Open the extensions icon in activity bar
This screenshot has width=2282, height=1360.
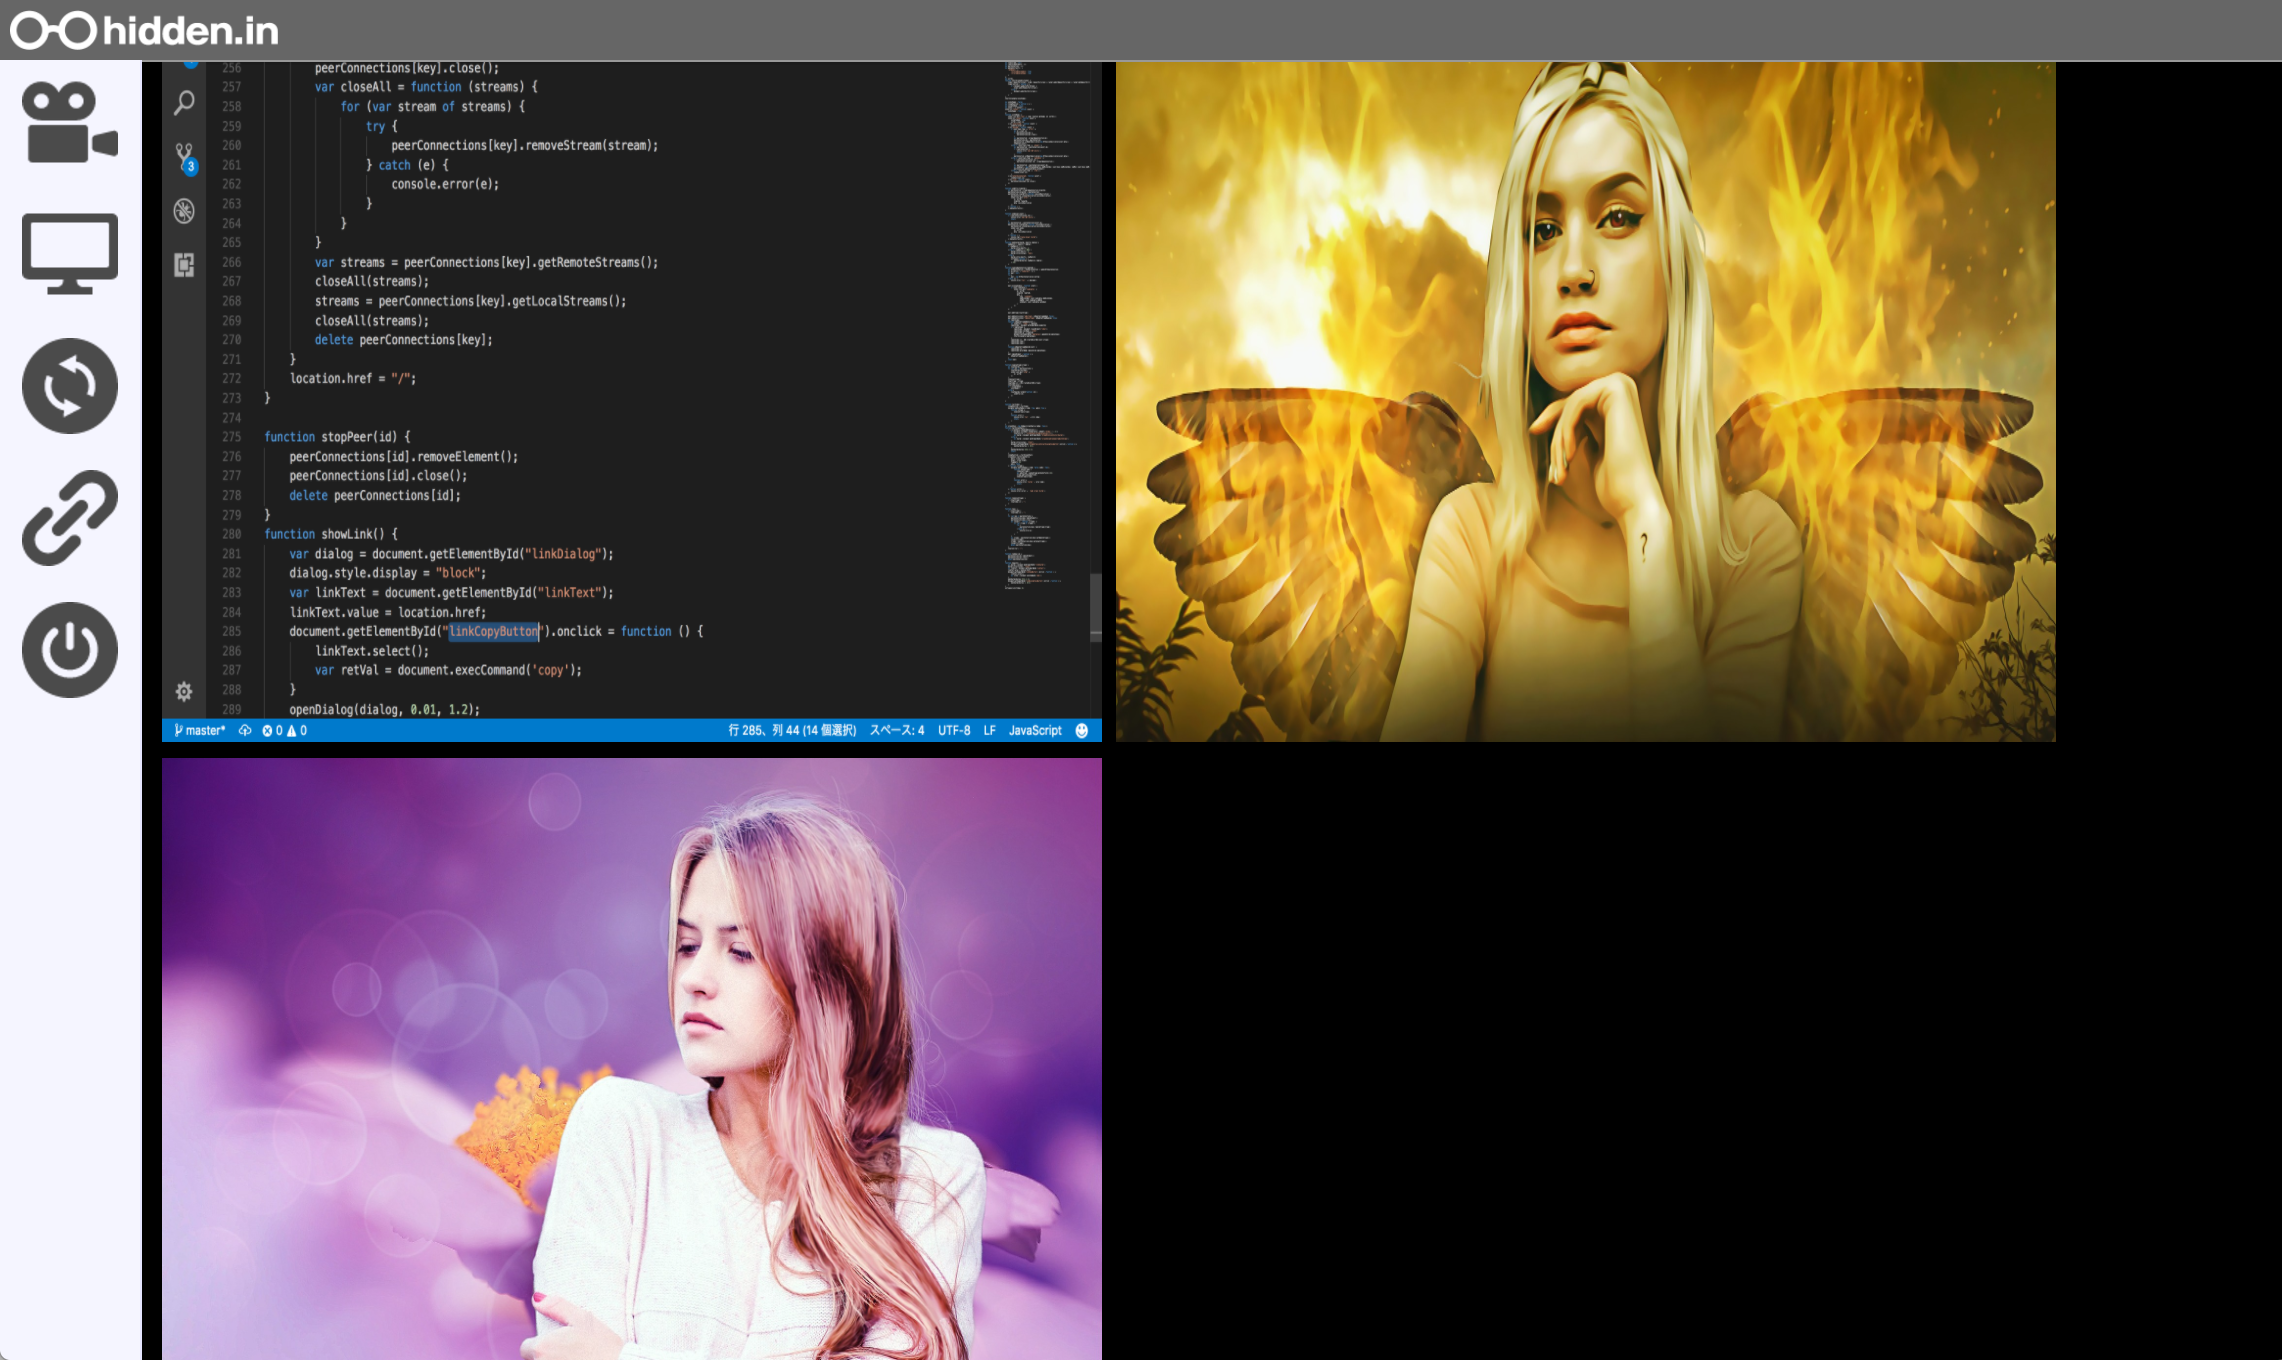184,265
